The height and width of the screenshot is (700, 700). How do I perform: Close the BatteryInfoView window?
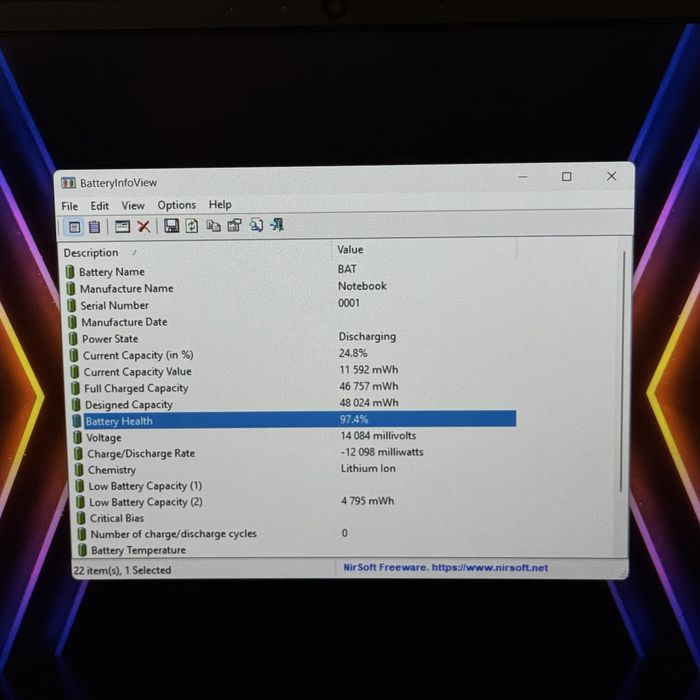point(611,176)
